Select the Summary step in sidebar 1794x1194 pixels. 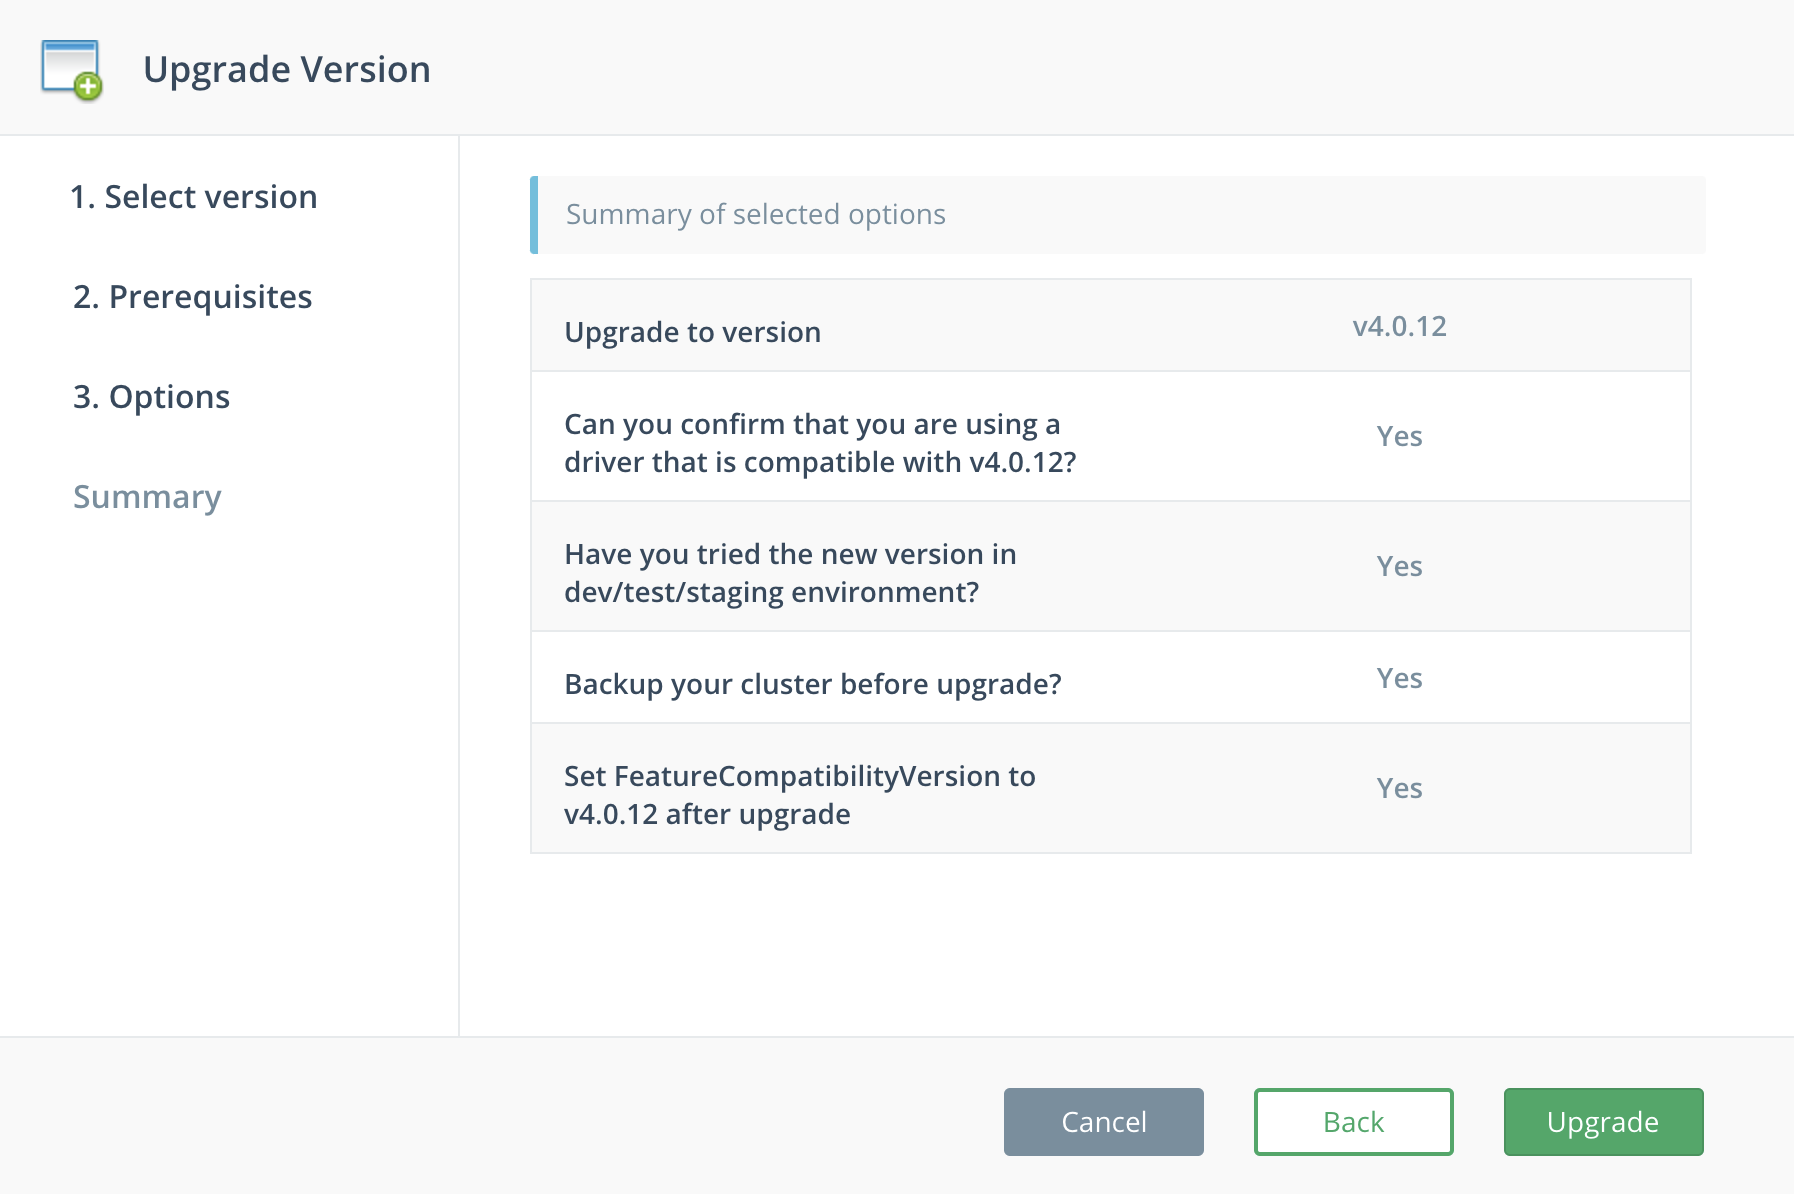(147, 497)
